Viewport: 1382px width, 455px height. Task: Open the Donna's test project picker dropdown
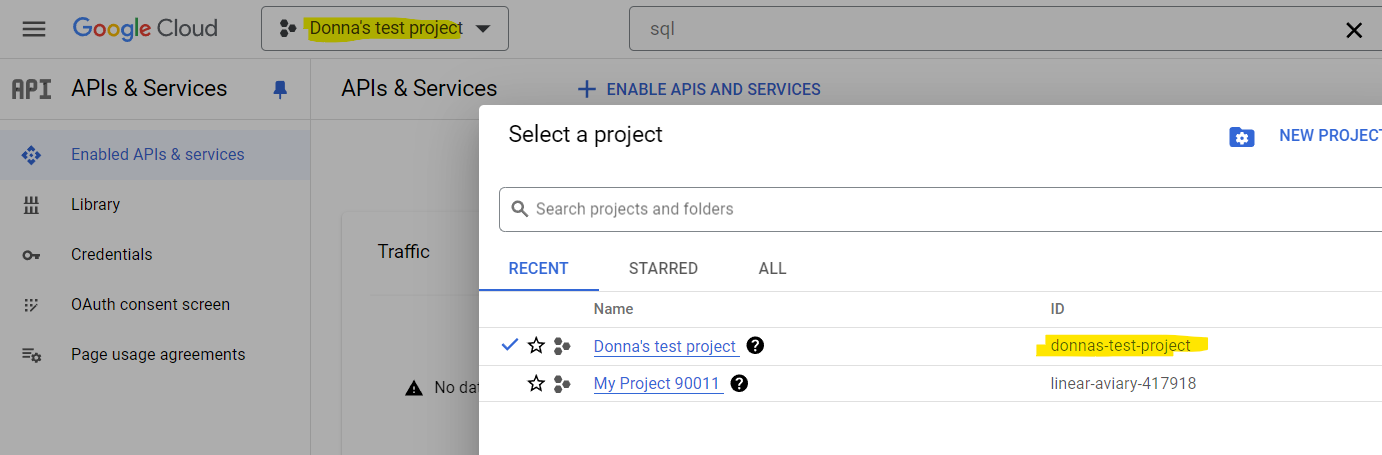coord(385,28)
